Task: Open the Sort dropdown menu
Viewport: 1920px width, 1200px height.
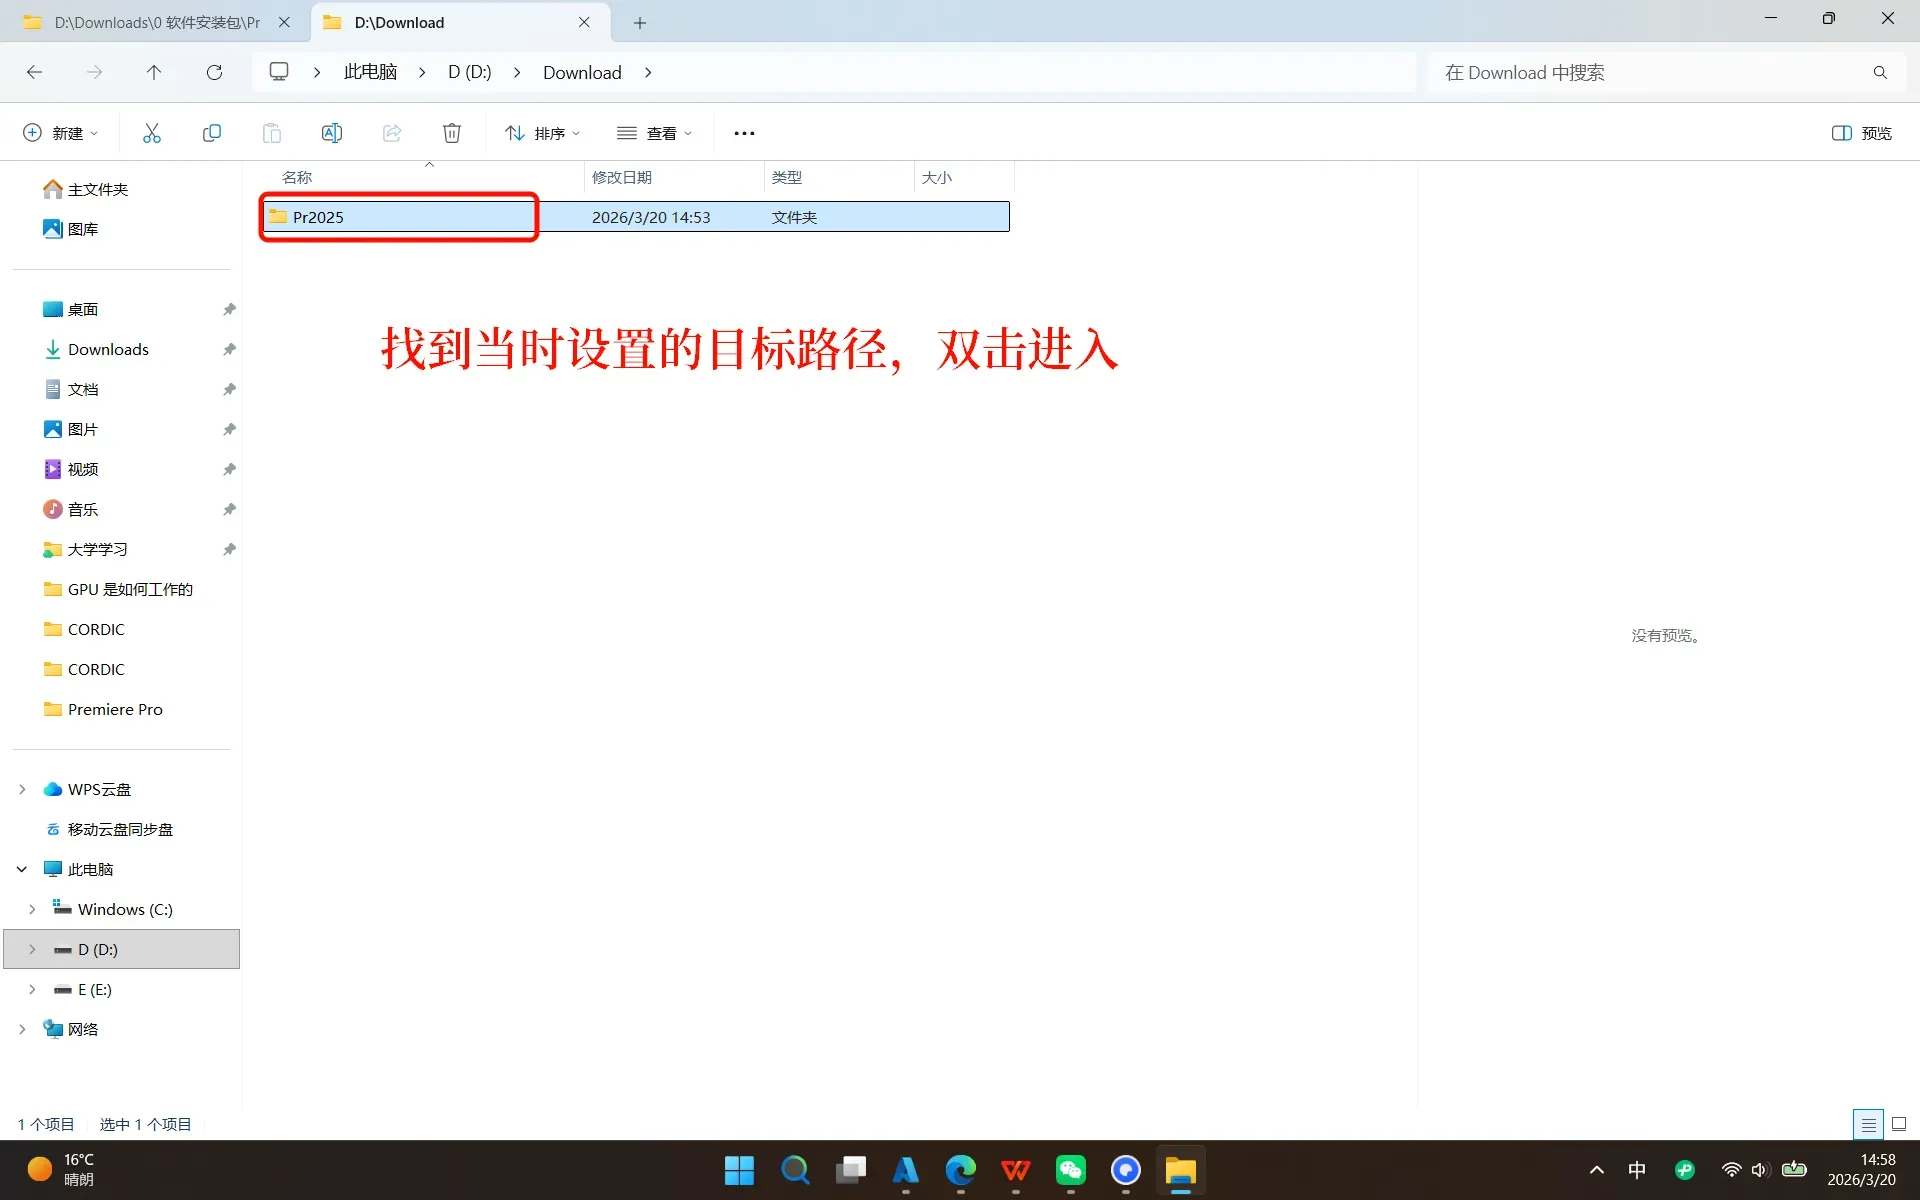Action: click(x=542, y=133)
